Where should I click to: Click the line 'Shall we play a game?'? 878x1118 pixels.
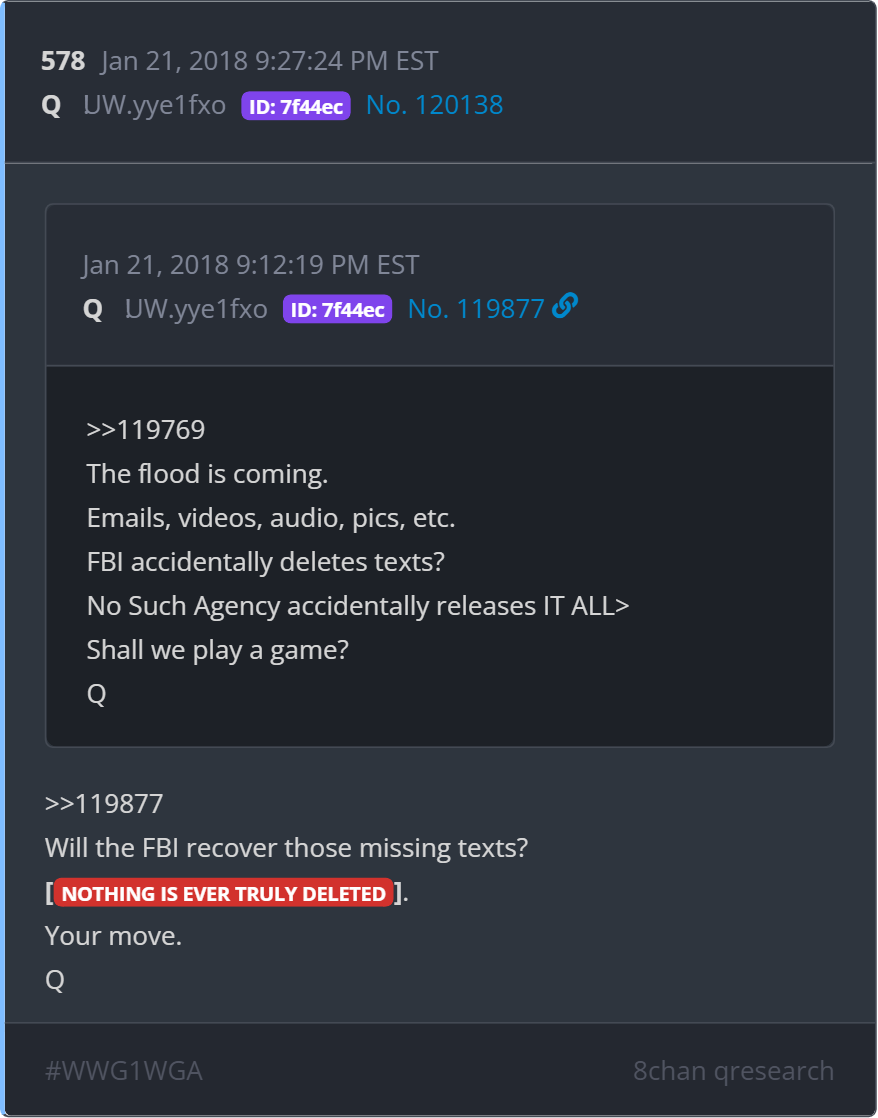[218, 650]
